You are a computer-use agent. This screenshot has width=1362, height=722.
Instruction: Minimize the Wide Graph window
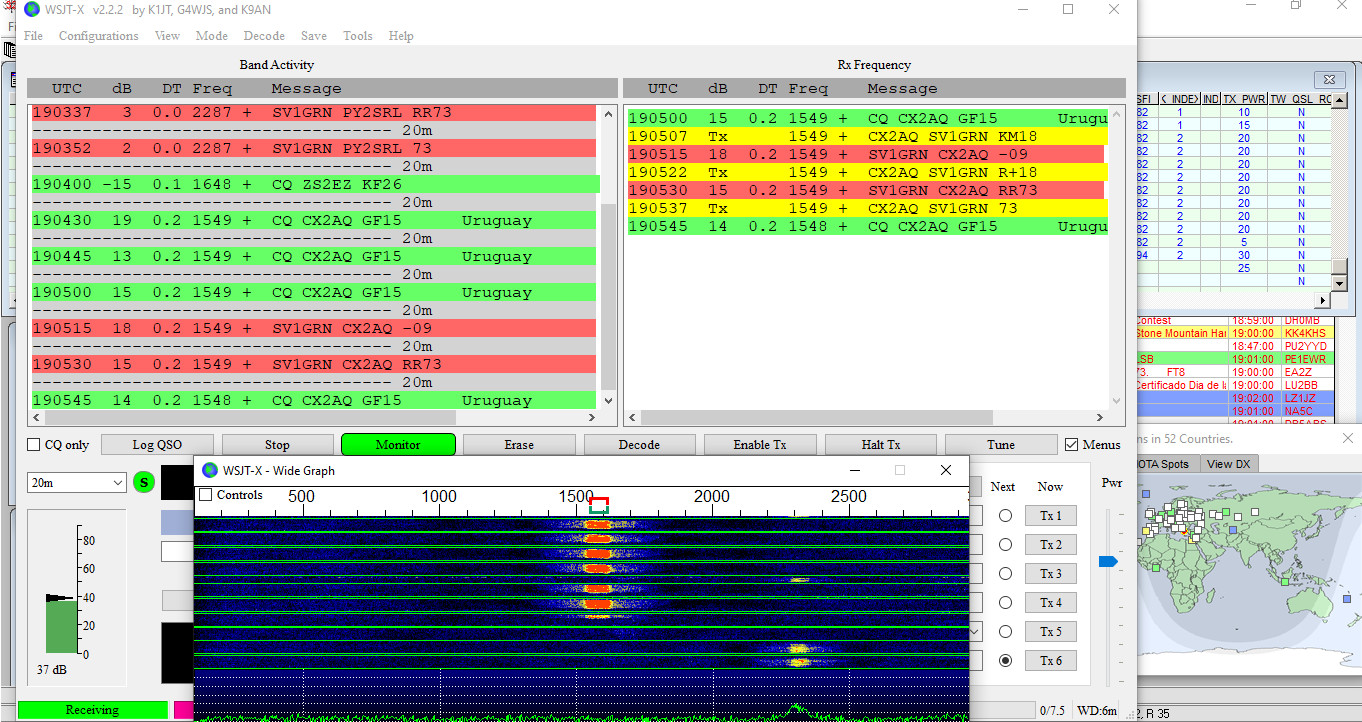[855, 470]
